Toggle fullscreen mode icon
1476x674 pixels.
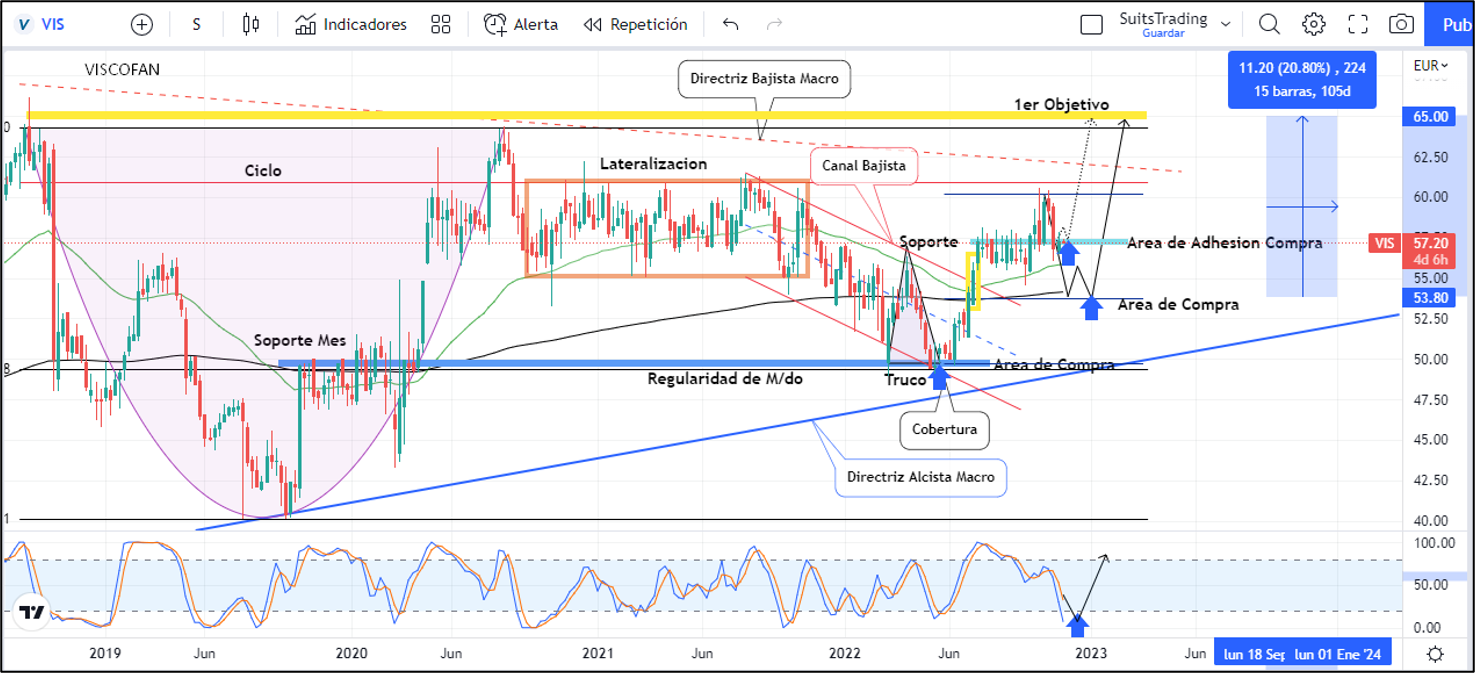(1358, 24)
